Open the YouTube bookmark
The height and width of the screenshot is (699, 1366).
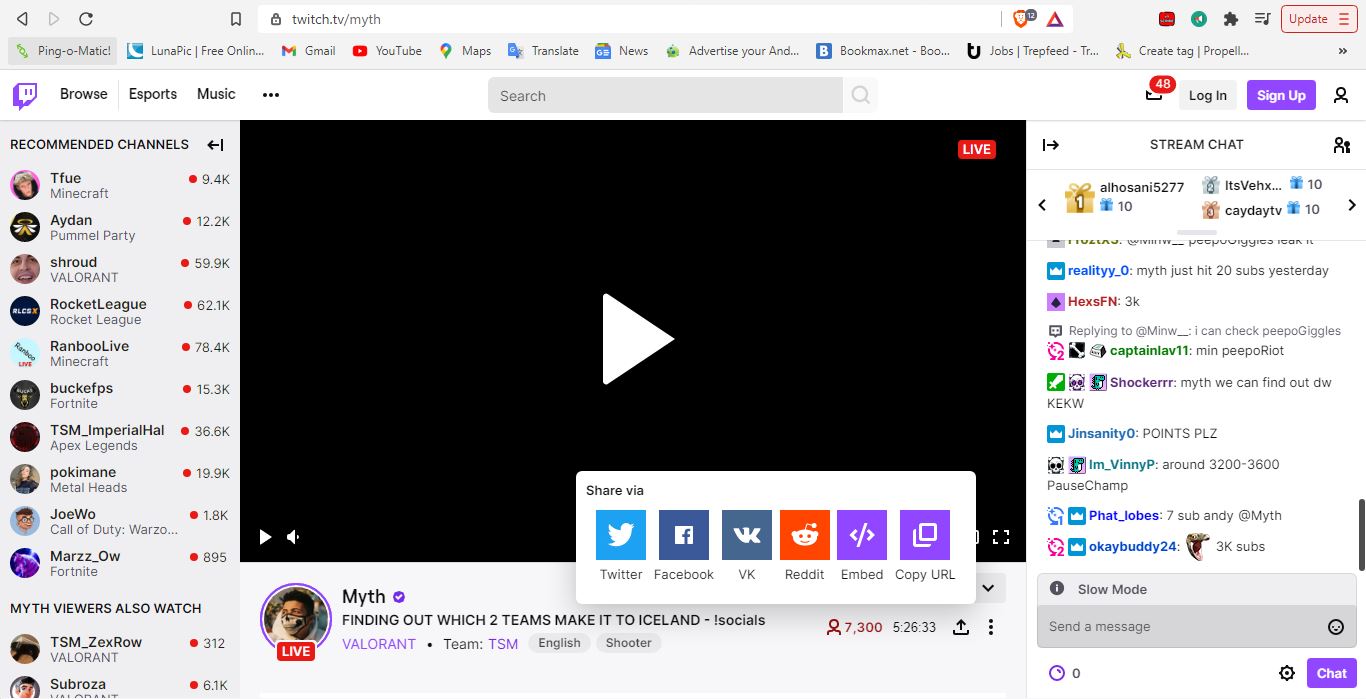click(x=387, y=51)
